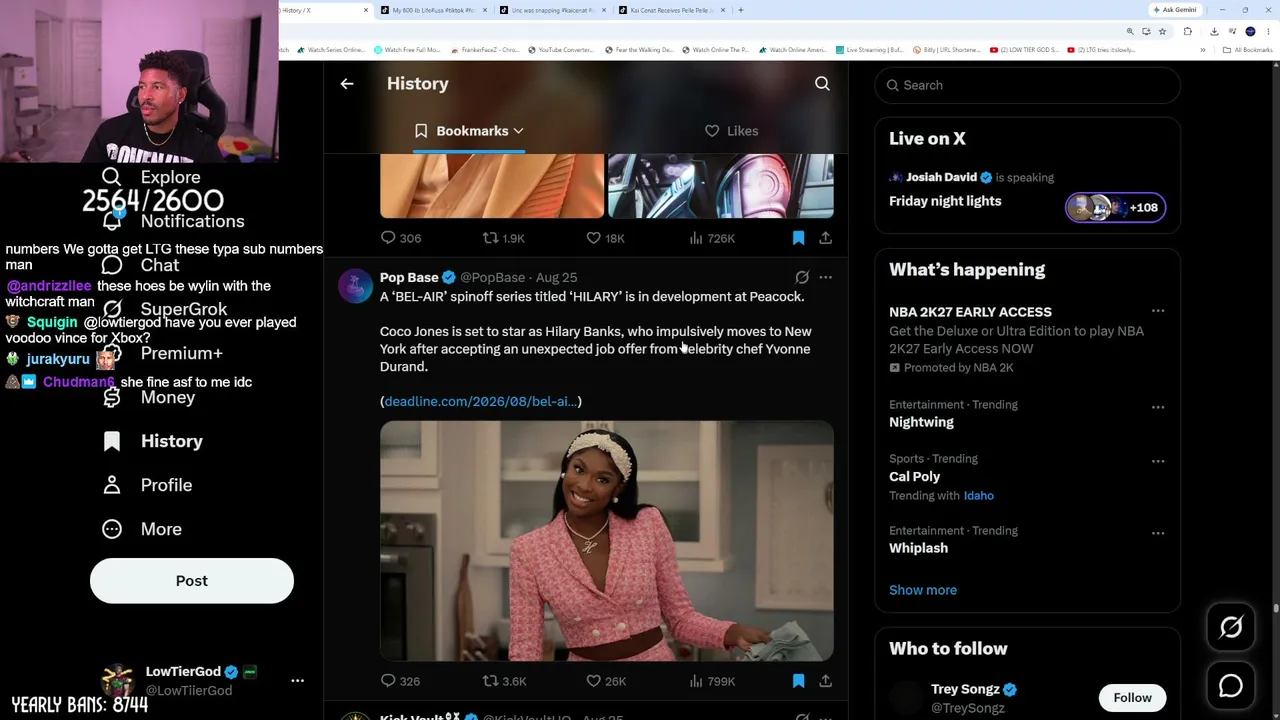The height and width of the screenshot is (720, 1280).
Task: Open more options for Whiplash trend
Action: 1158,534
